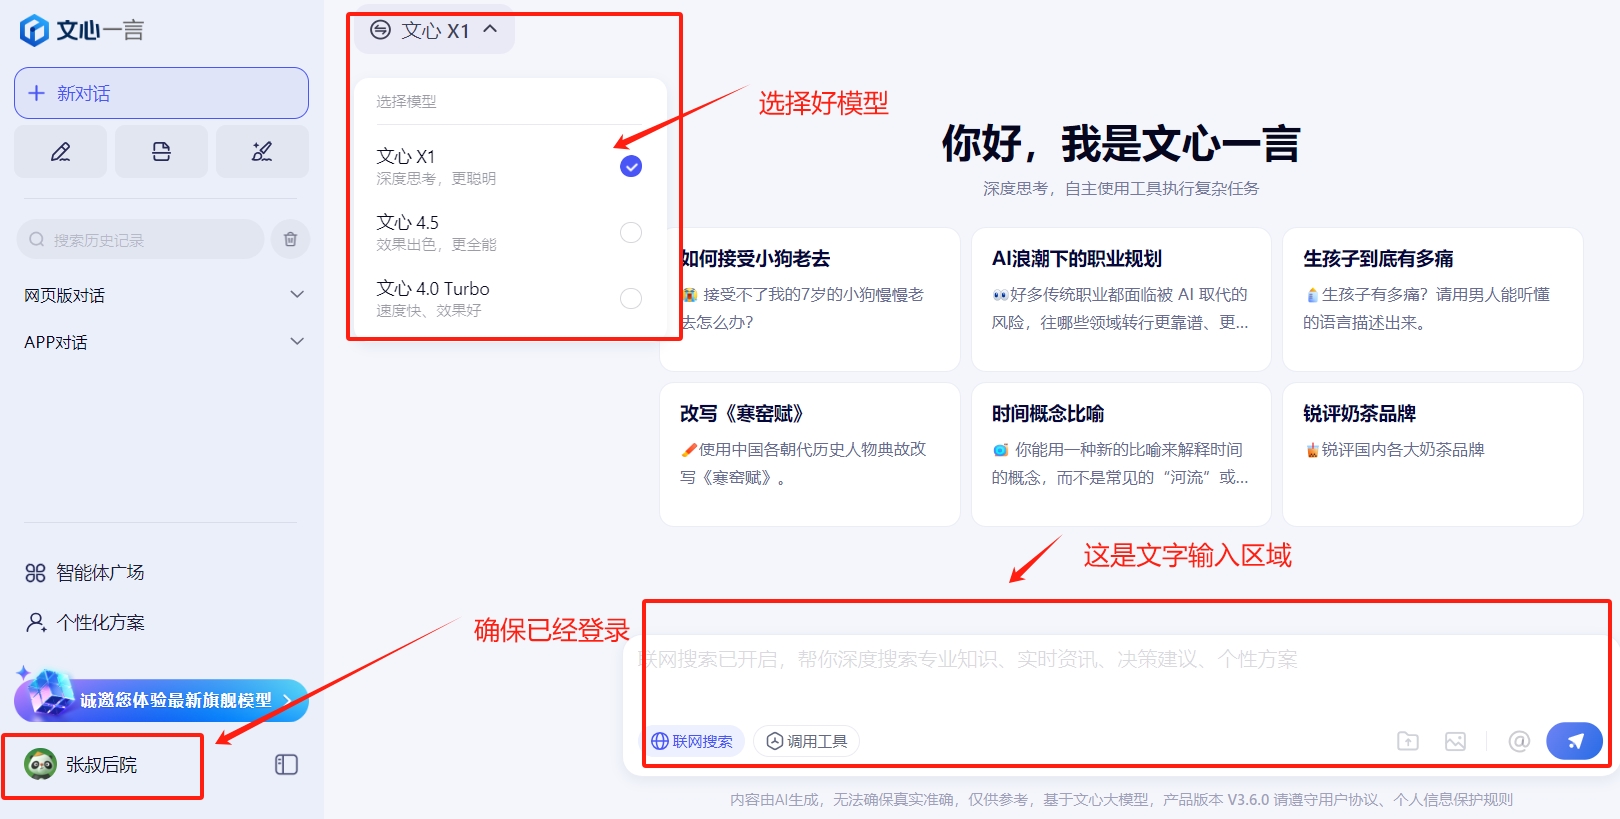The image size is (1620, 819).
Task: Open the 锐评奶茶品牌 prompt card
Action: [x=1433, y=455]
